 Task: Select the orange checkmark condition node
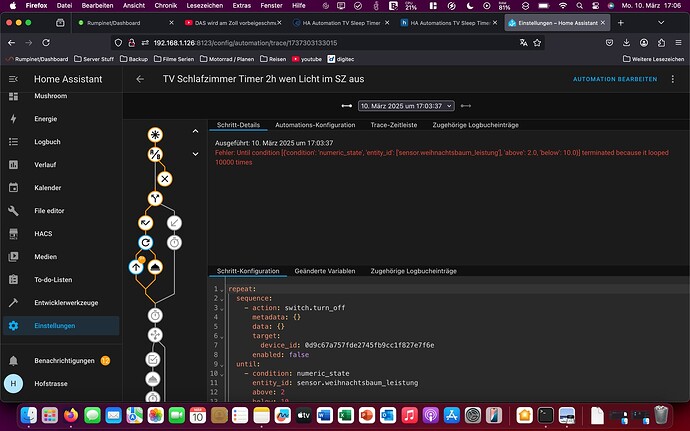coord(145,223)
